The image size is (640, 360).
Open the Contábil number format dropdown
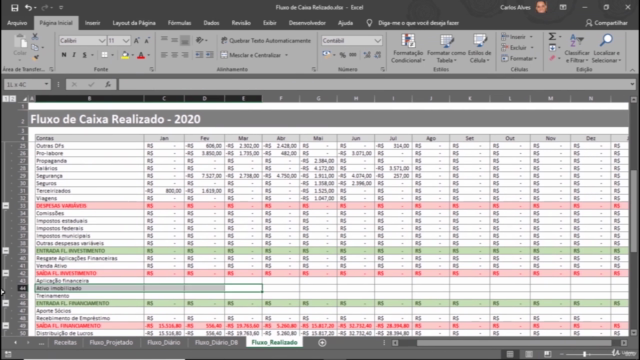click(377, 40)
